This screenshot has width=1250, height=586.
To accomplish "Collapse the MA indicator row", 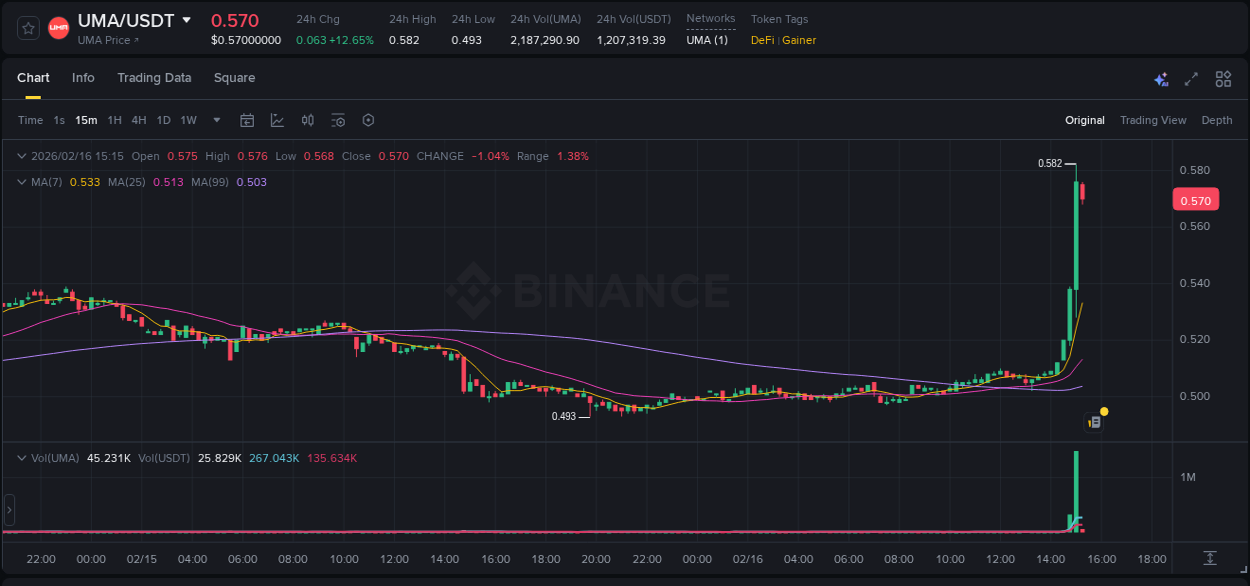I will tap(21, 182).
